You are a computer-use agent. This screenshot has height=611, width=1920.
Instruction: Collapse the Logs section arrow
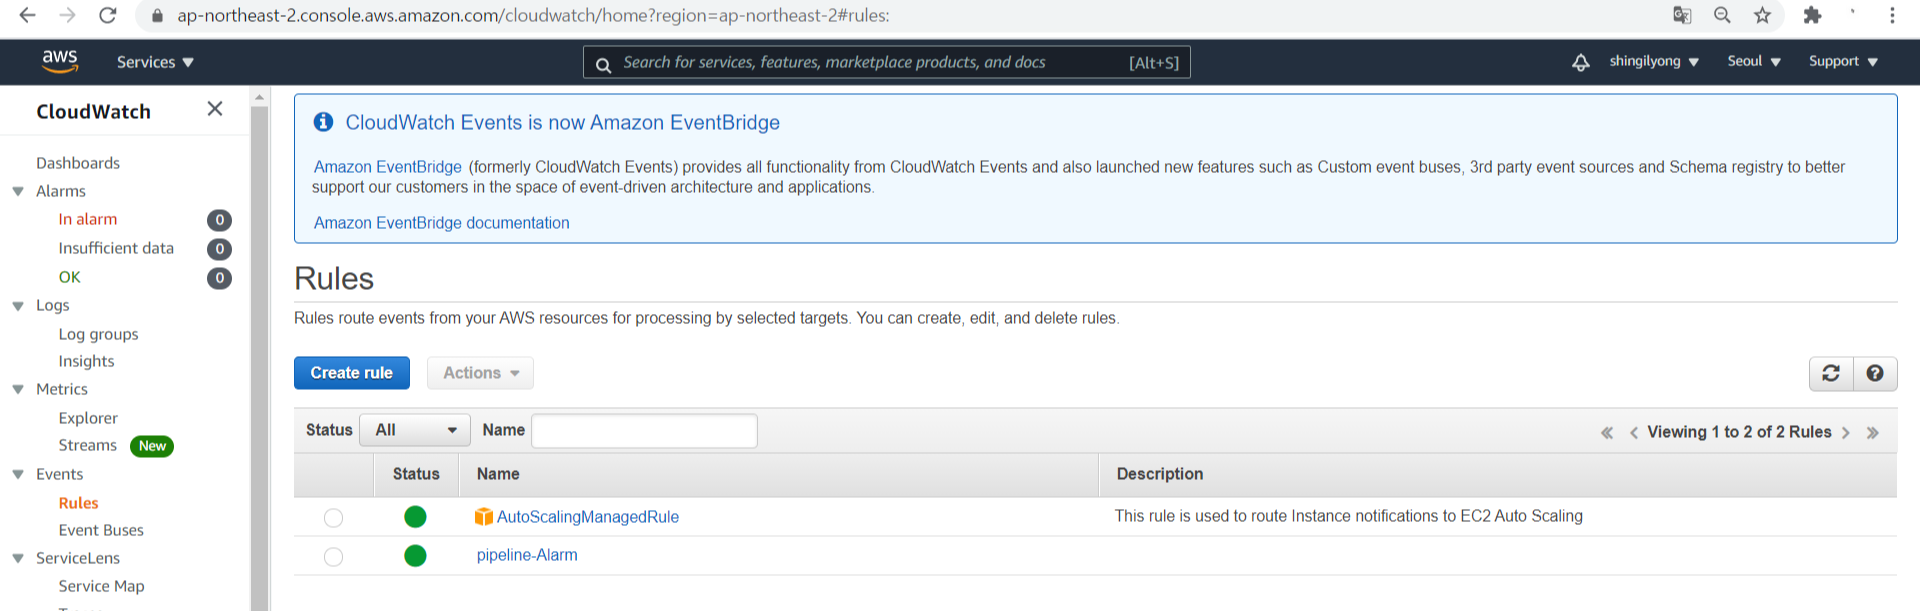(x=18, y=306)
